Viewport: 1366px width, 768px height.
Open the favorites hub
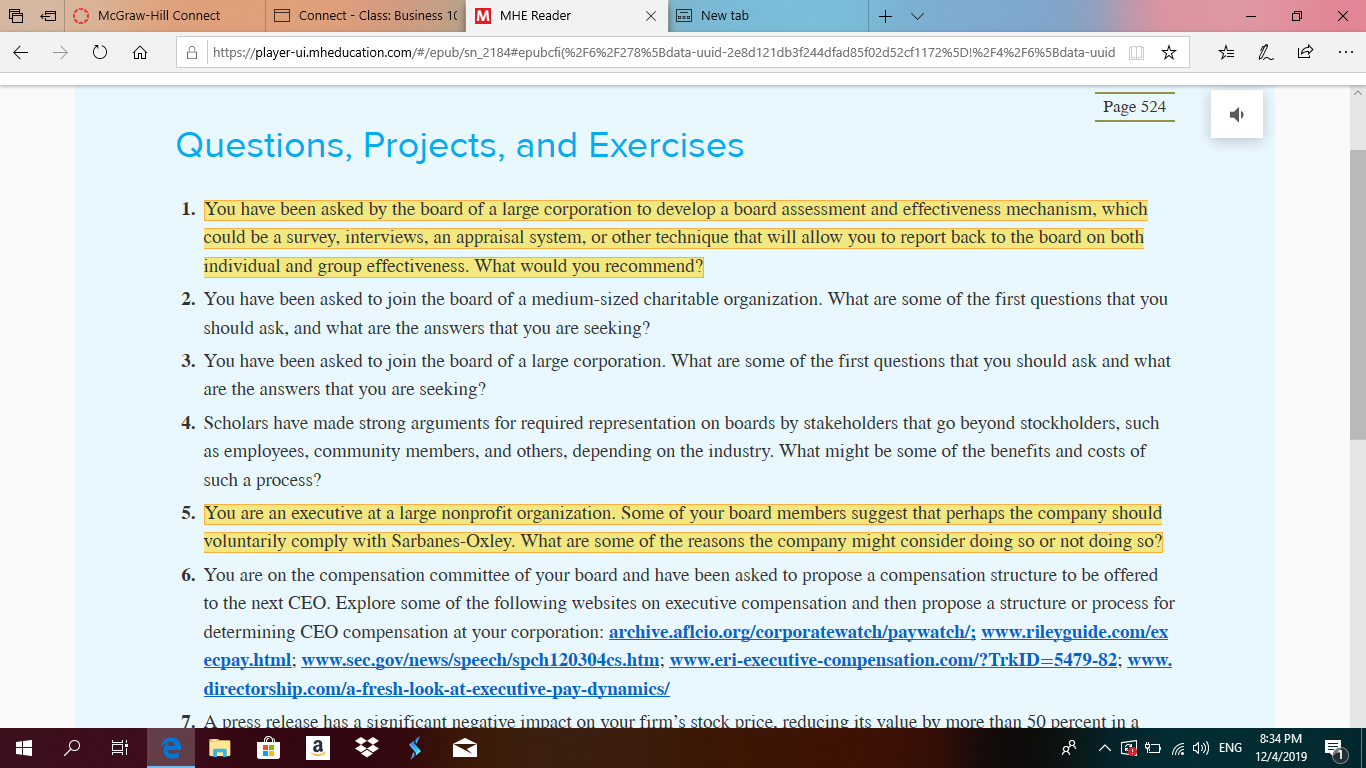click(x=1227, y=52)
